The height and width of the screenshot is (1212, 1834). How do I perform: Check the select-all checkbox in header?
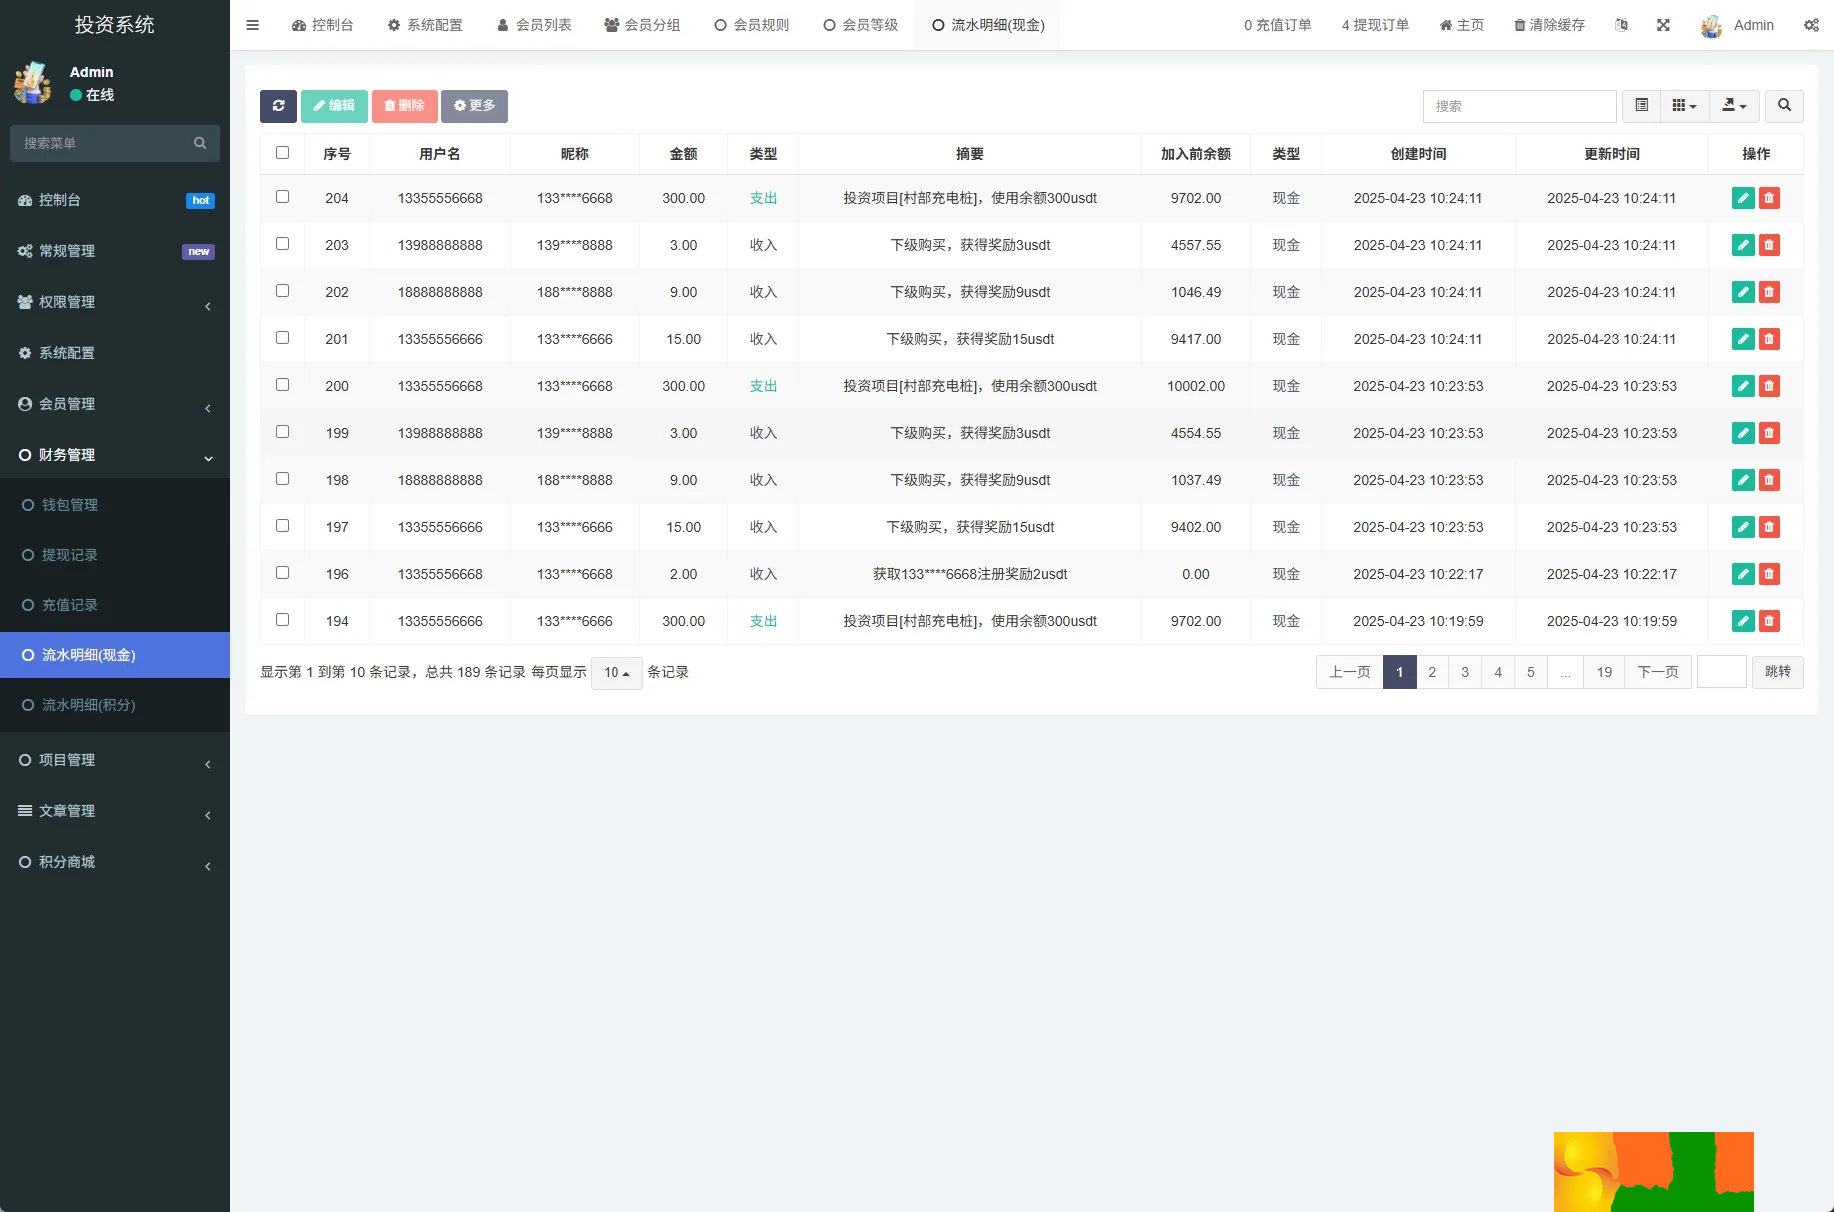[282, 153]
